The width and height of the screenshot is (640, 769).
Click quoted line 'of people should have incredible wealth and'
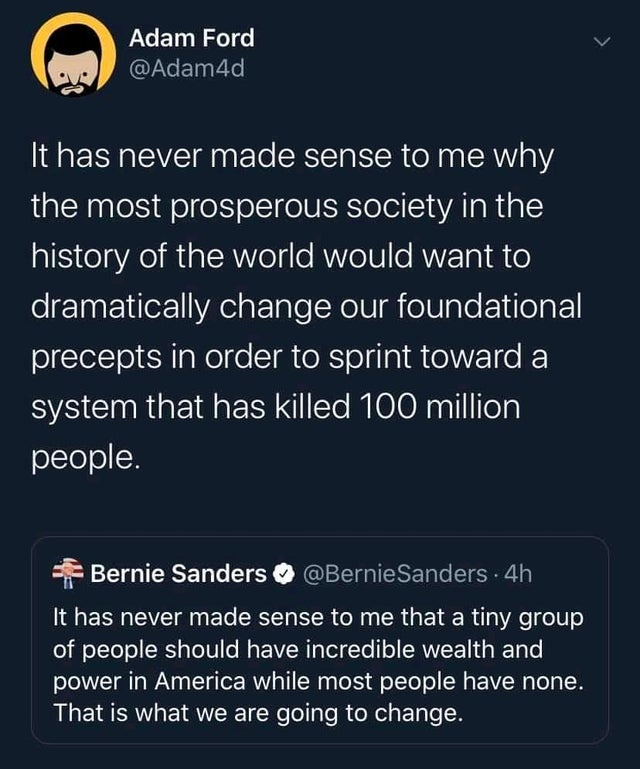(298, 650)
